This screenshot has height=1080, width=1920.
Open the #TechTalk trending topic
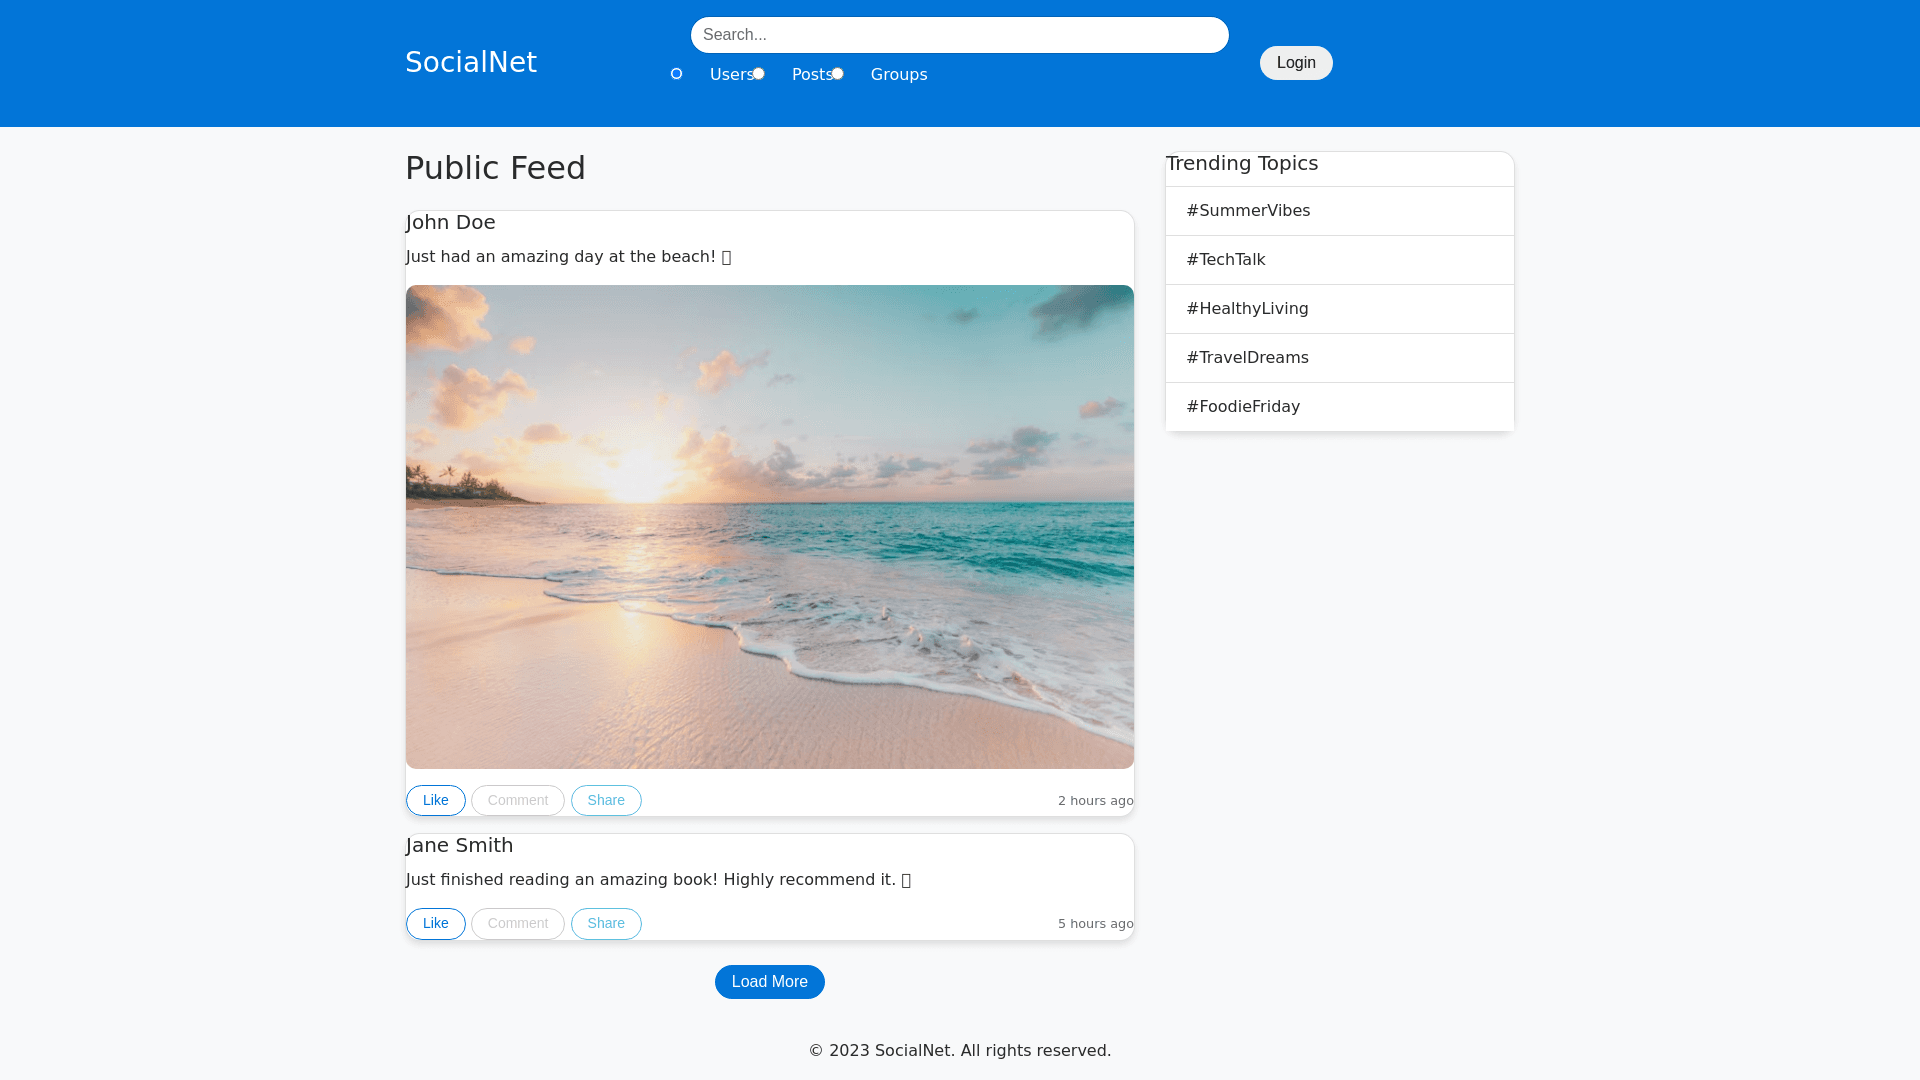click(x=1226, y=260)
